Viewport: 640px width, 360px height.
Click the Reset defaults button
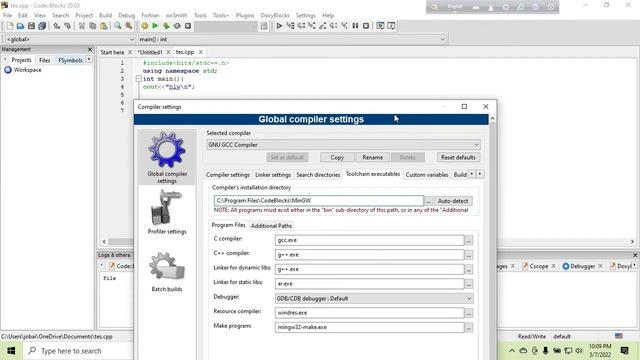(x=458, y=157)
